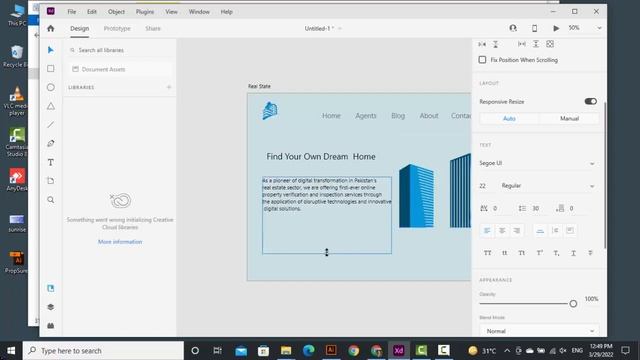Set text to Auto Width
This screenshot has width=640, height=360.
coord(540,231)
